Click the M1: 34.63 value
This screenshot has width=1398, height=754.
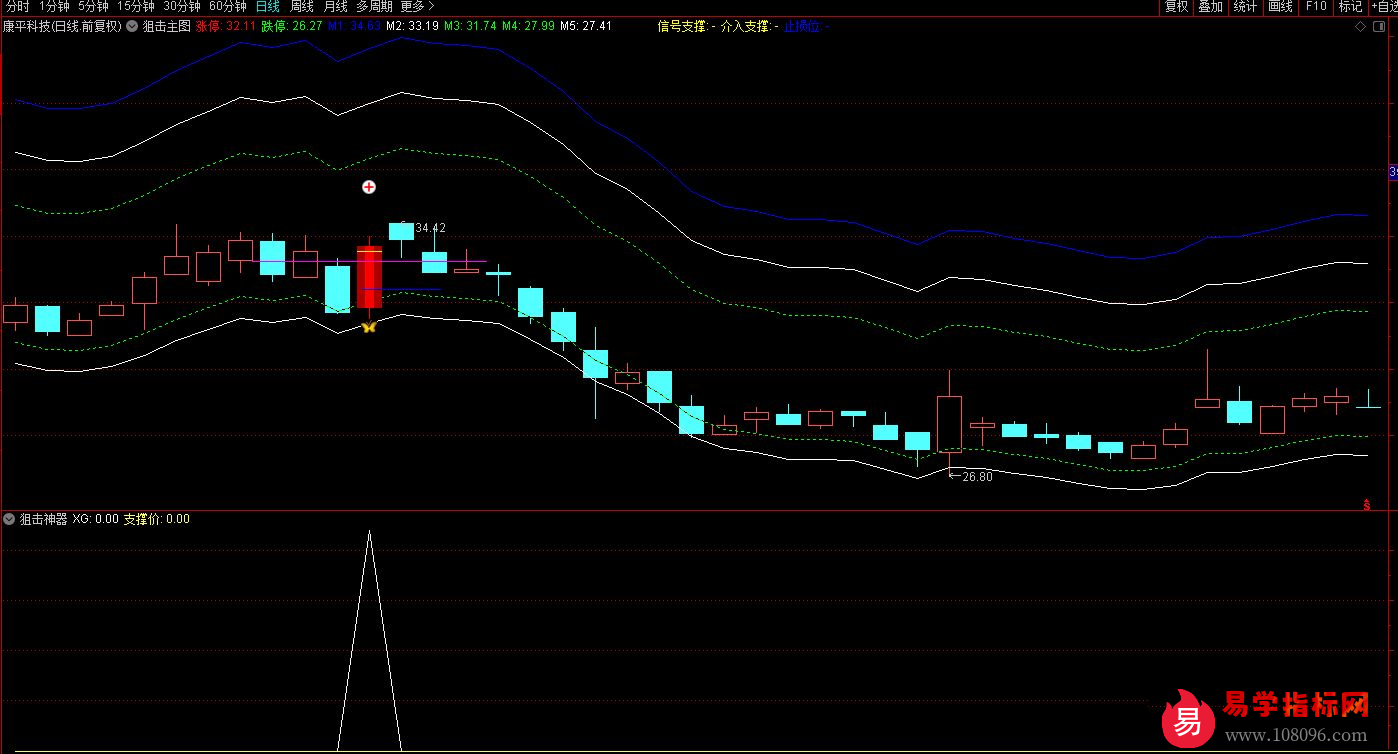[355, 26]
